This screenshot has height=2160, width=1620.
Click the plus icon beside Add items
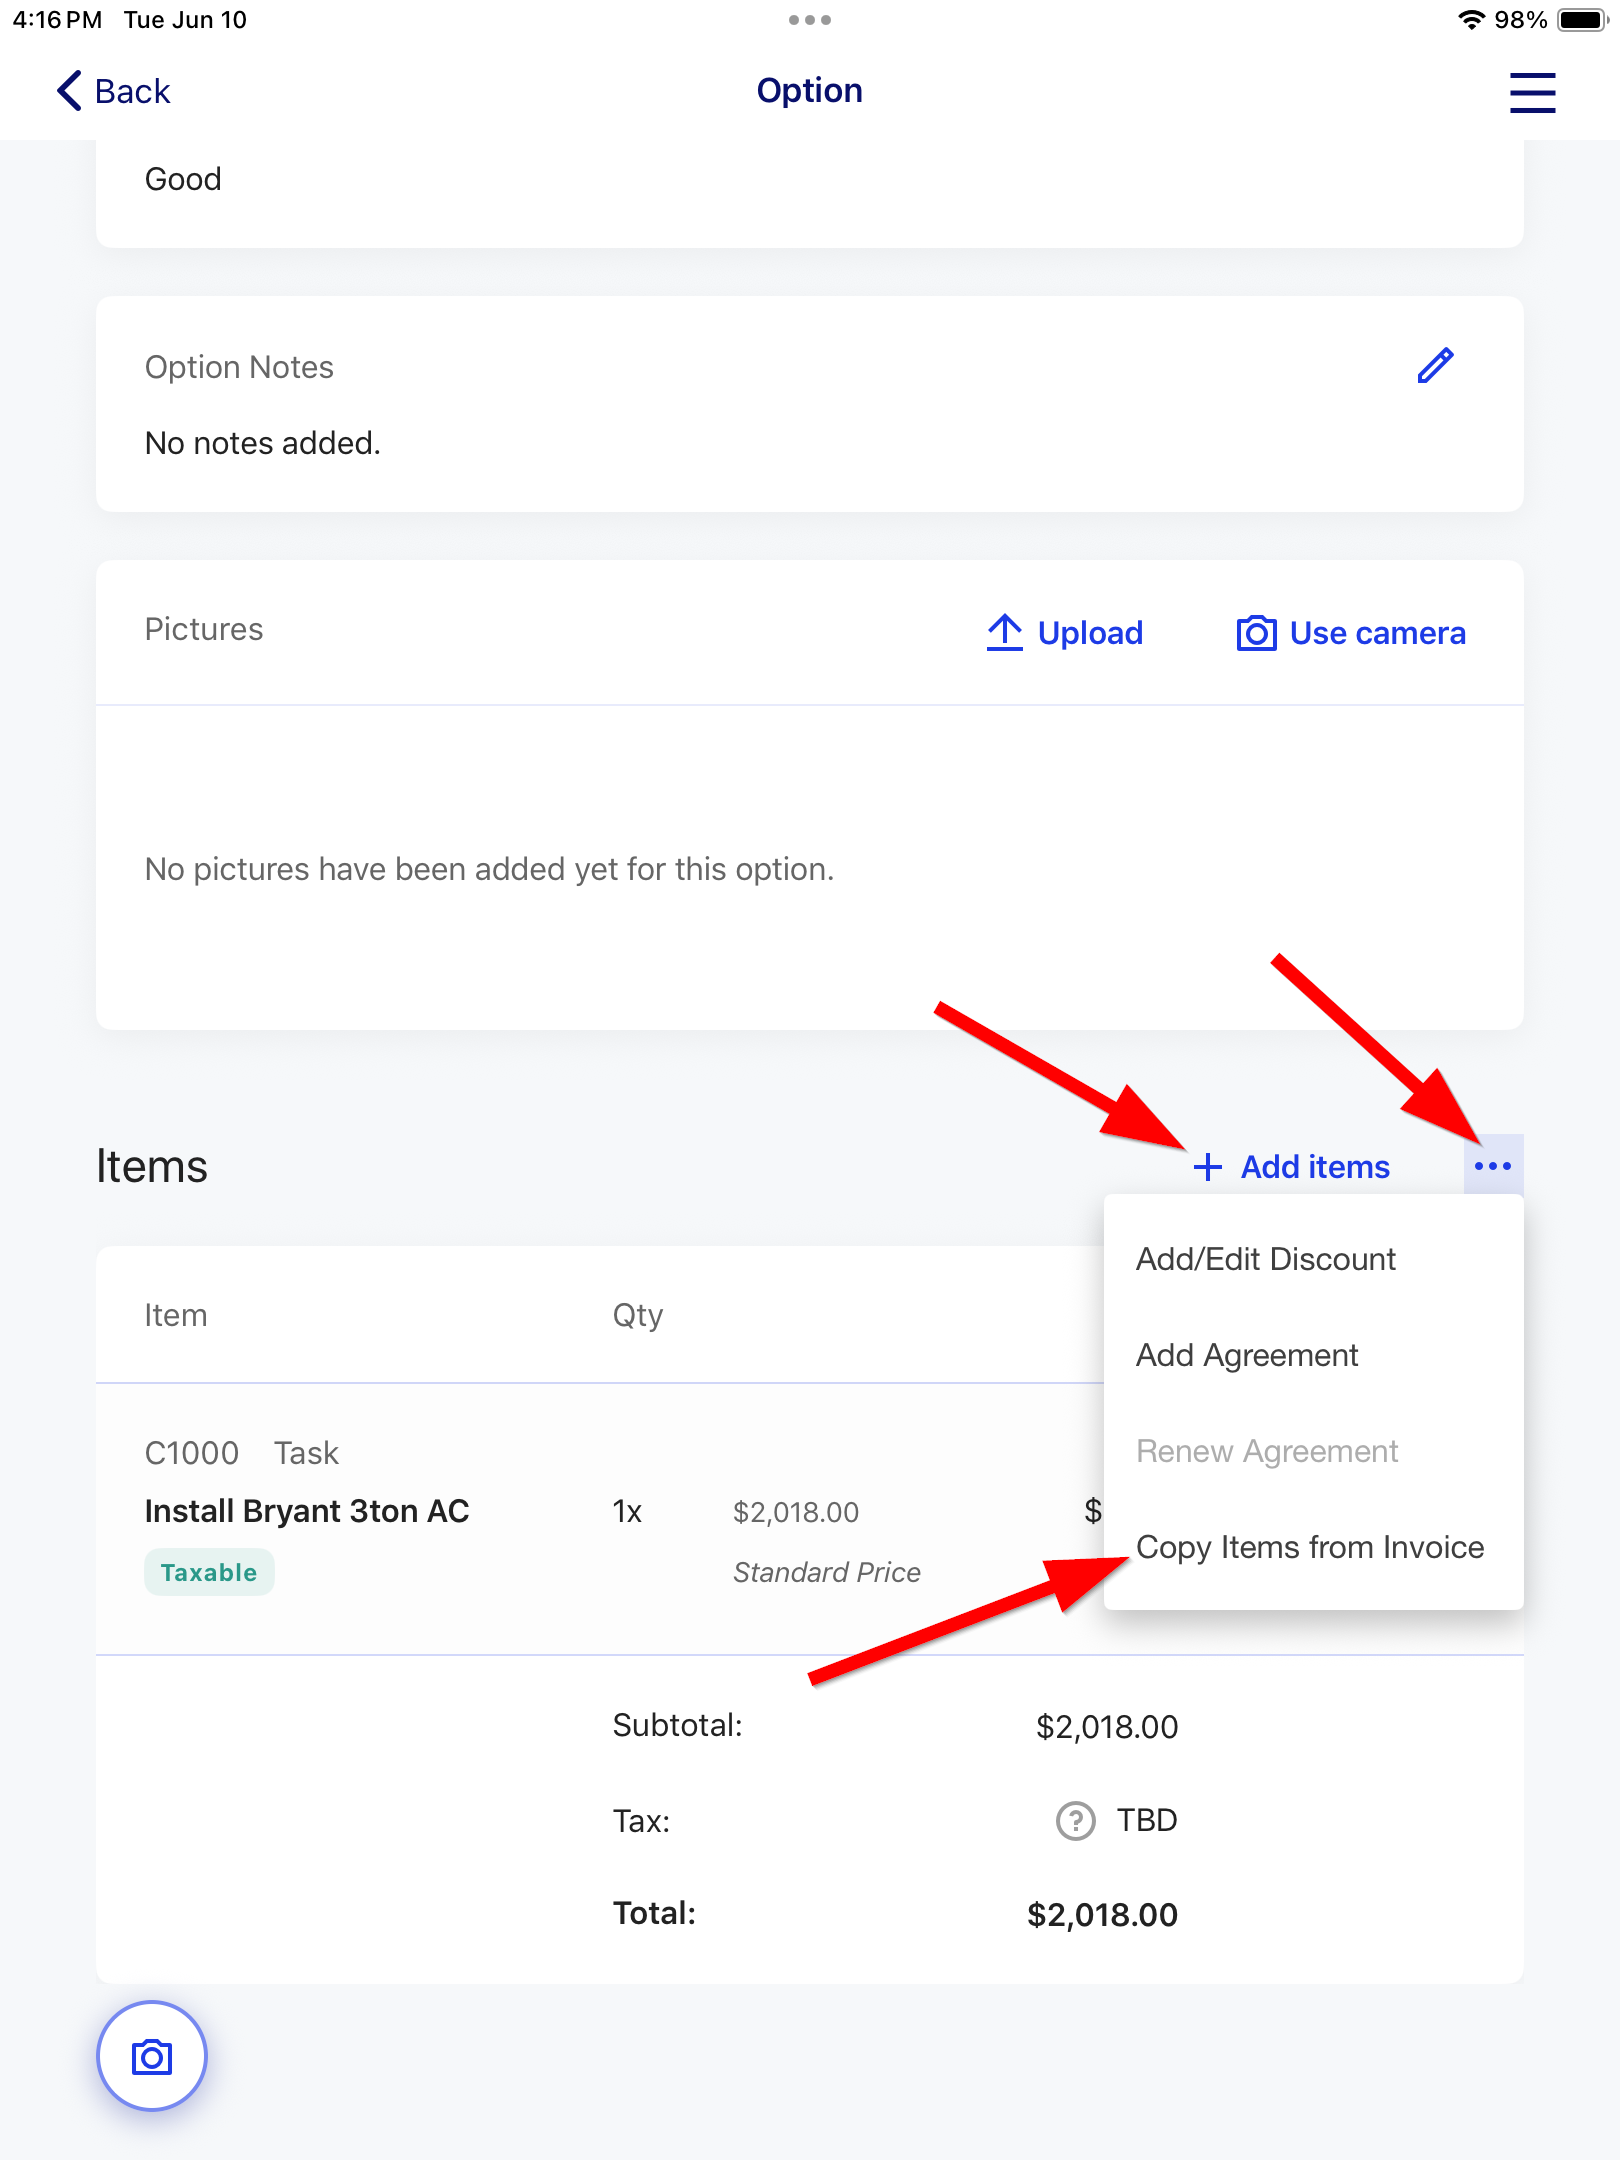pyautogui.click(x=1208, y=1167)
